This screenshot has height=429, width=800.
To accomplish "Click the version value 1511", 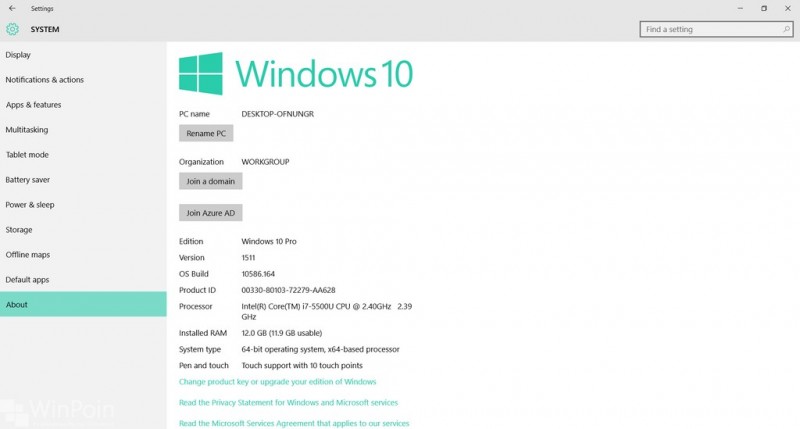I will coord(248,258).
